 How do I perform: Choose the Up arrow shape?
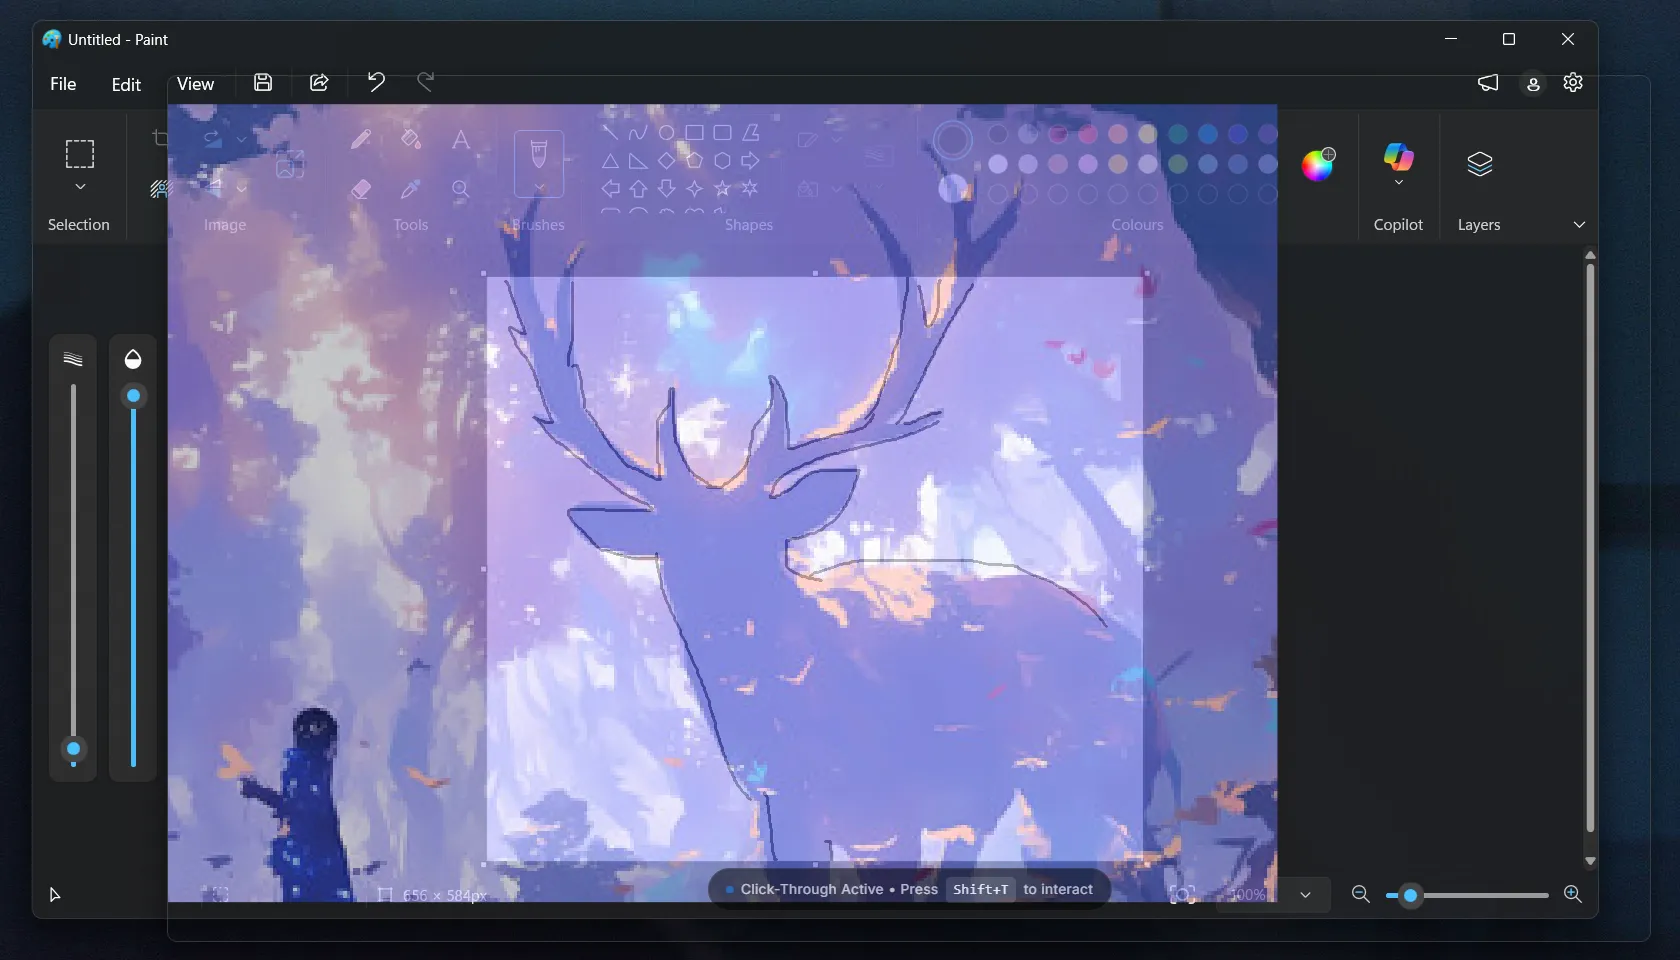point(638,188)
